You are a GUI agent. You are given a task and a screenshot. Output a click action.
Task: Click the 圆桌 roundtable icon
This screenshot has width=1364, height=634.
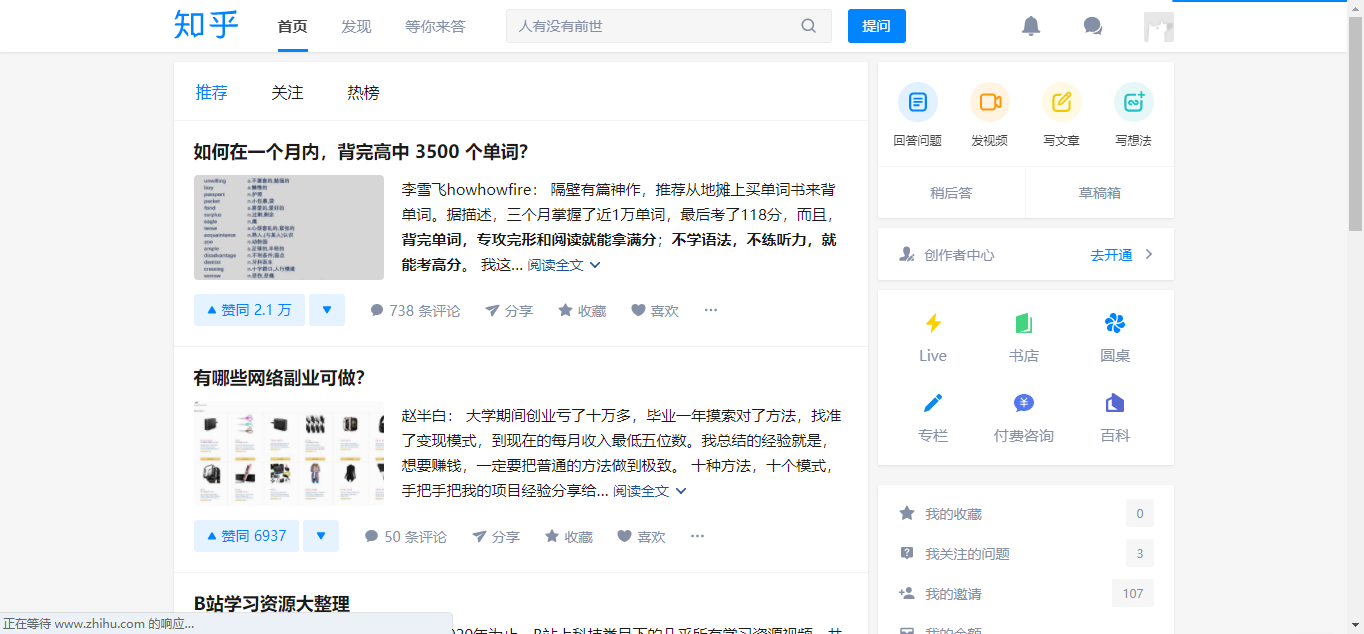(x=1114, y=322)
